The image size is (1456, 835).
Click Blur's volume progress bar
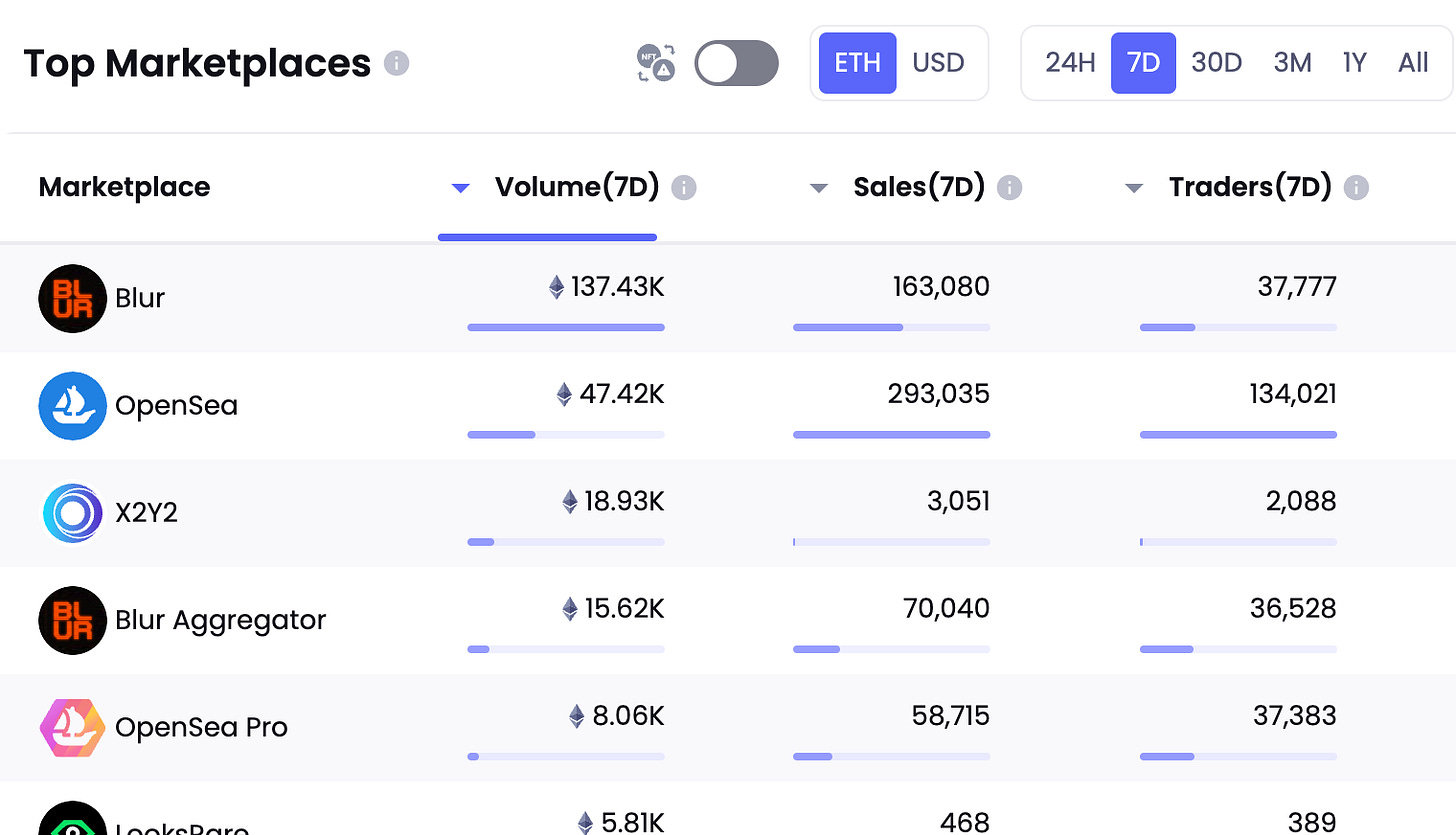point(566,327)
